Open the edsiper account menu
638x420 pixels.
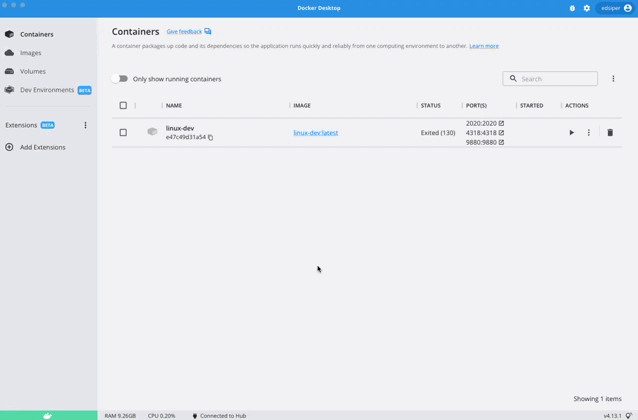click(615, 8)
